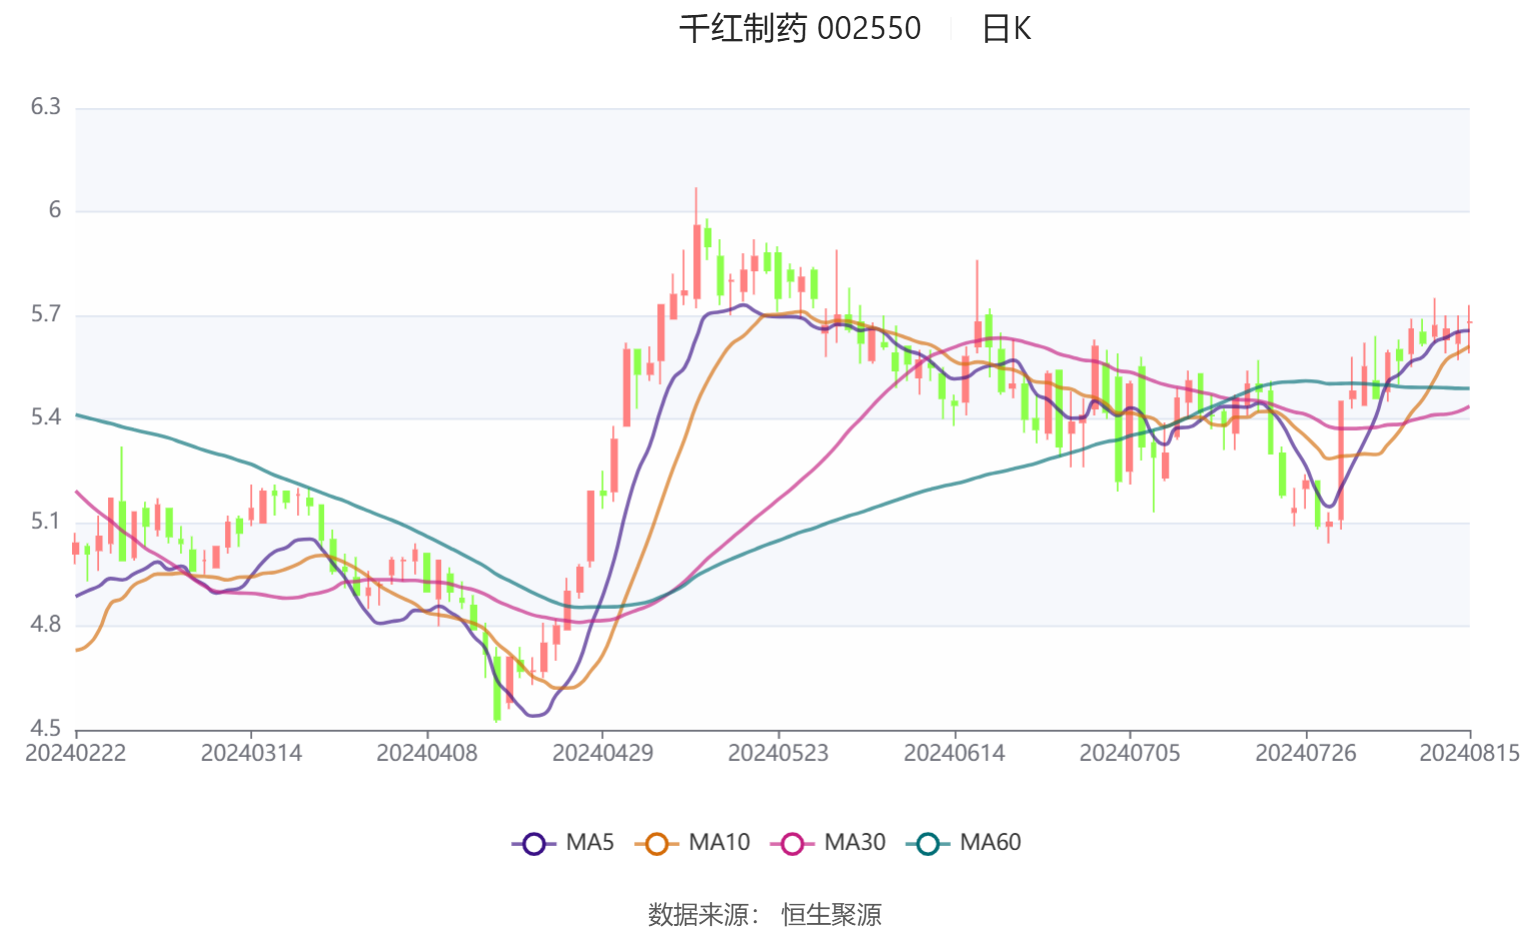Image resolution: width=1531 pixels, height=930 pixels.
Task: Click the y-axis value 6.3
Action: pyautogui.click(x=46, y=107)
